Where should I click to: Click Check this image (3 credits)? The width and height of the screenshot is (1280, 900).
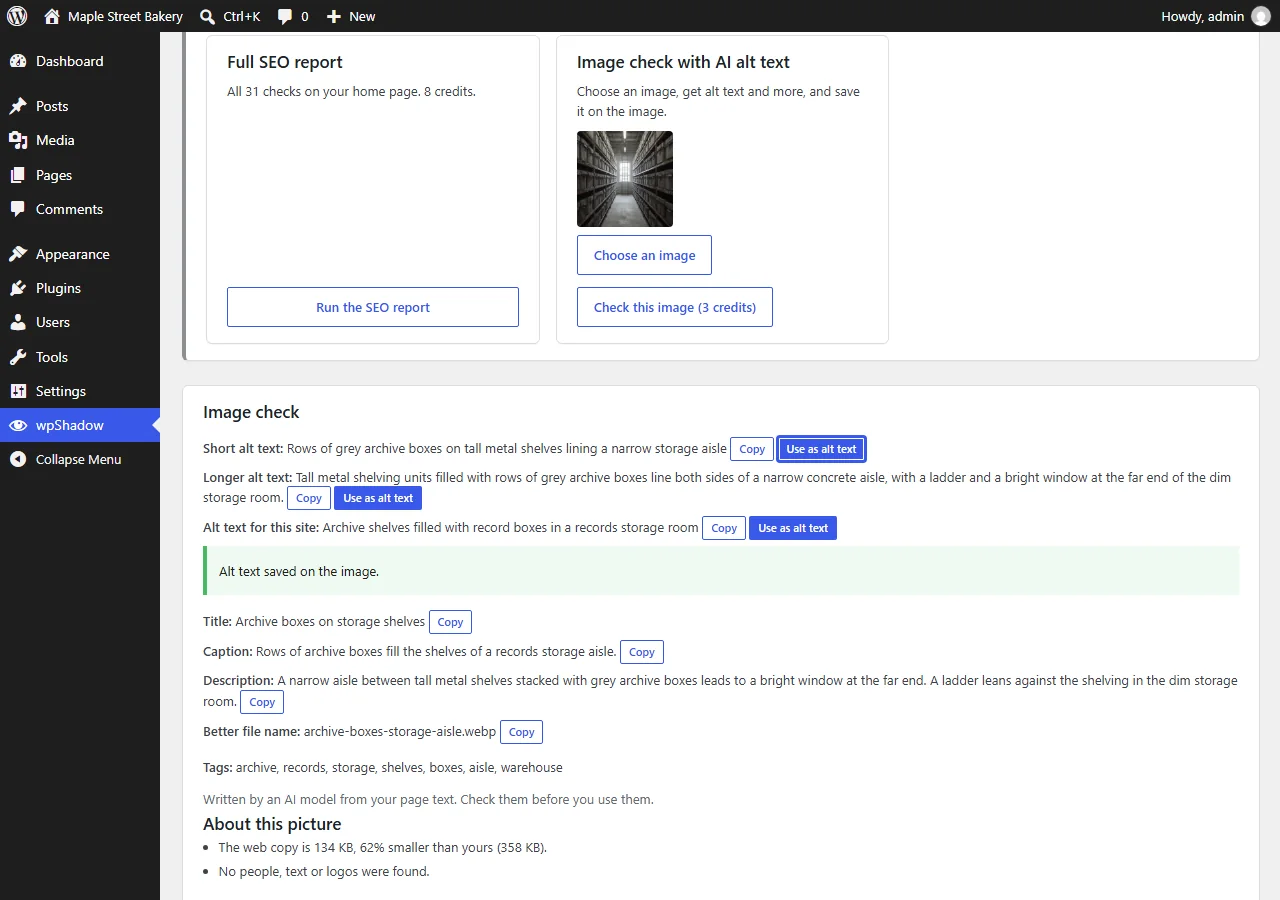(x=675, y=307)
